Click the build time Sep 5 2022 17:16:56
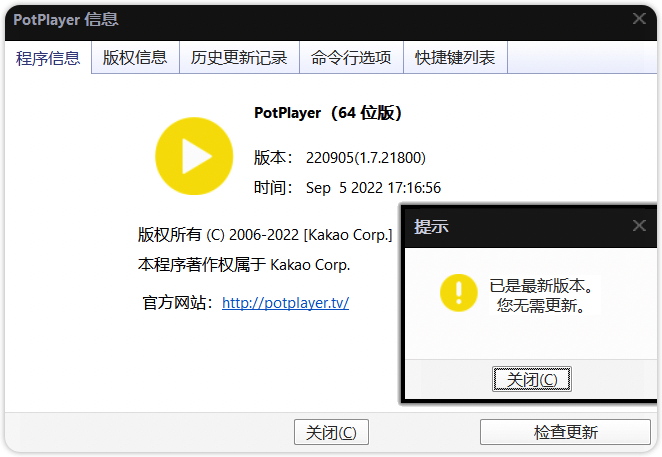The image size is (662, 457). [373, 188]
